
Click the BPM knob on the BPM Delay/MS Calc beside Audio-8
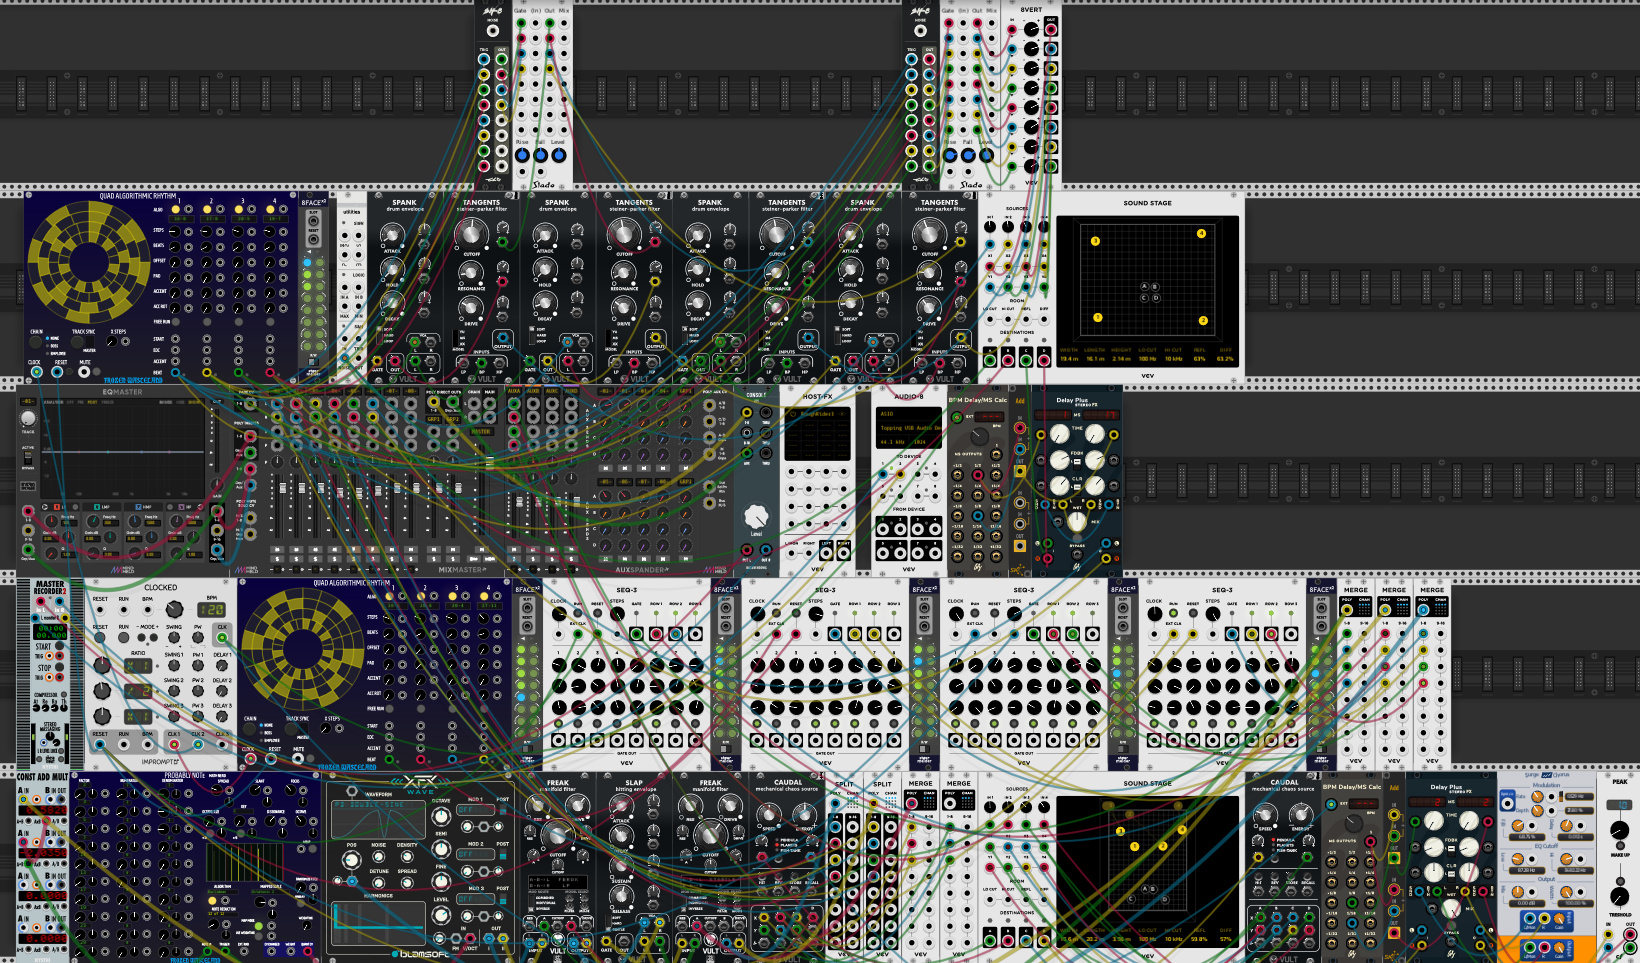click(x=980, y=436)
